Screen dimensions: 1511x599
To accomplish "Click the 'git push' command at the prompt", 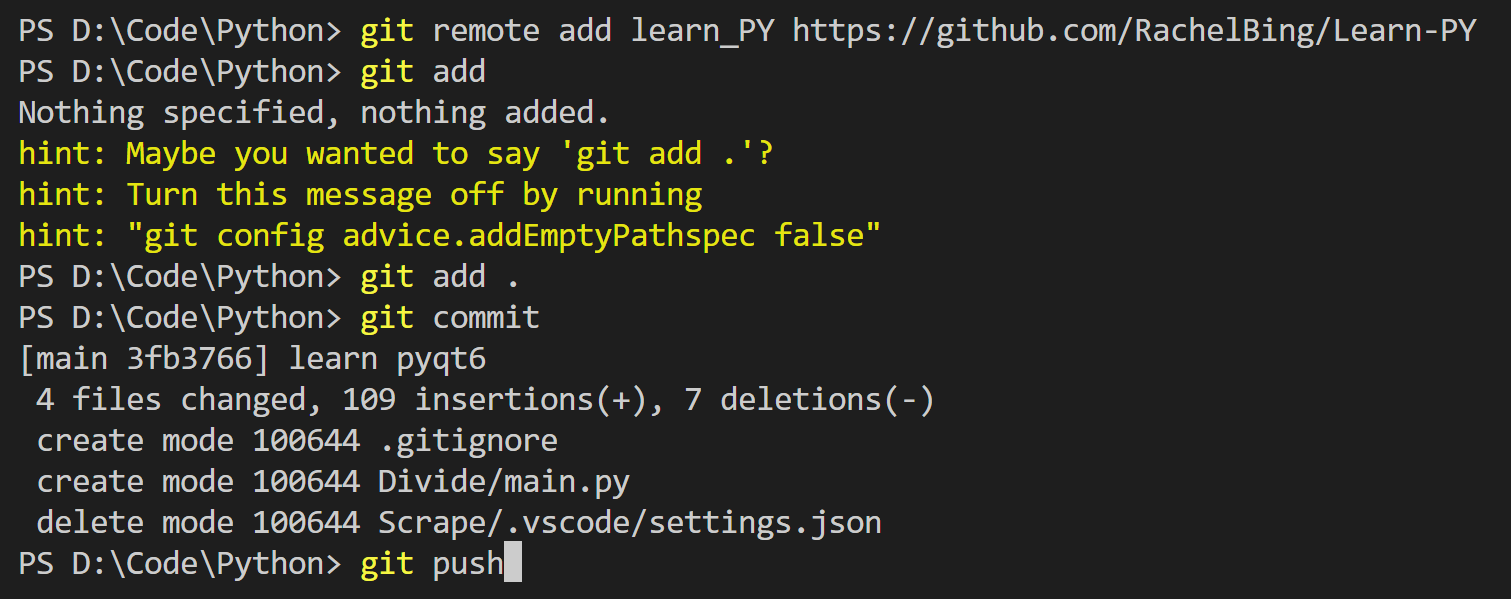I will 432,564.
